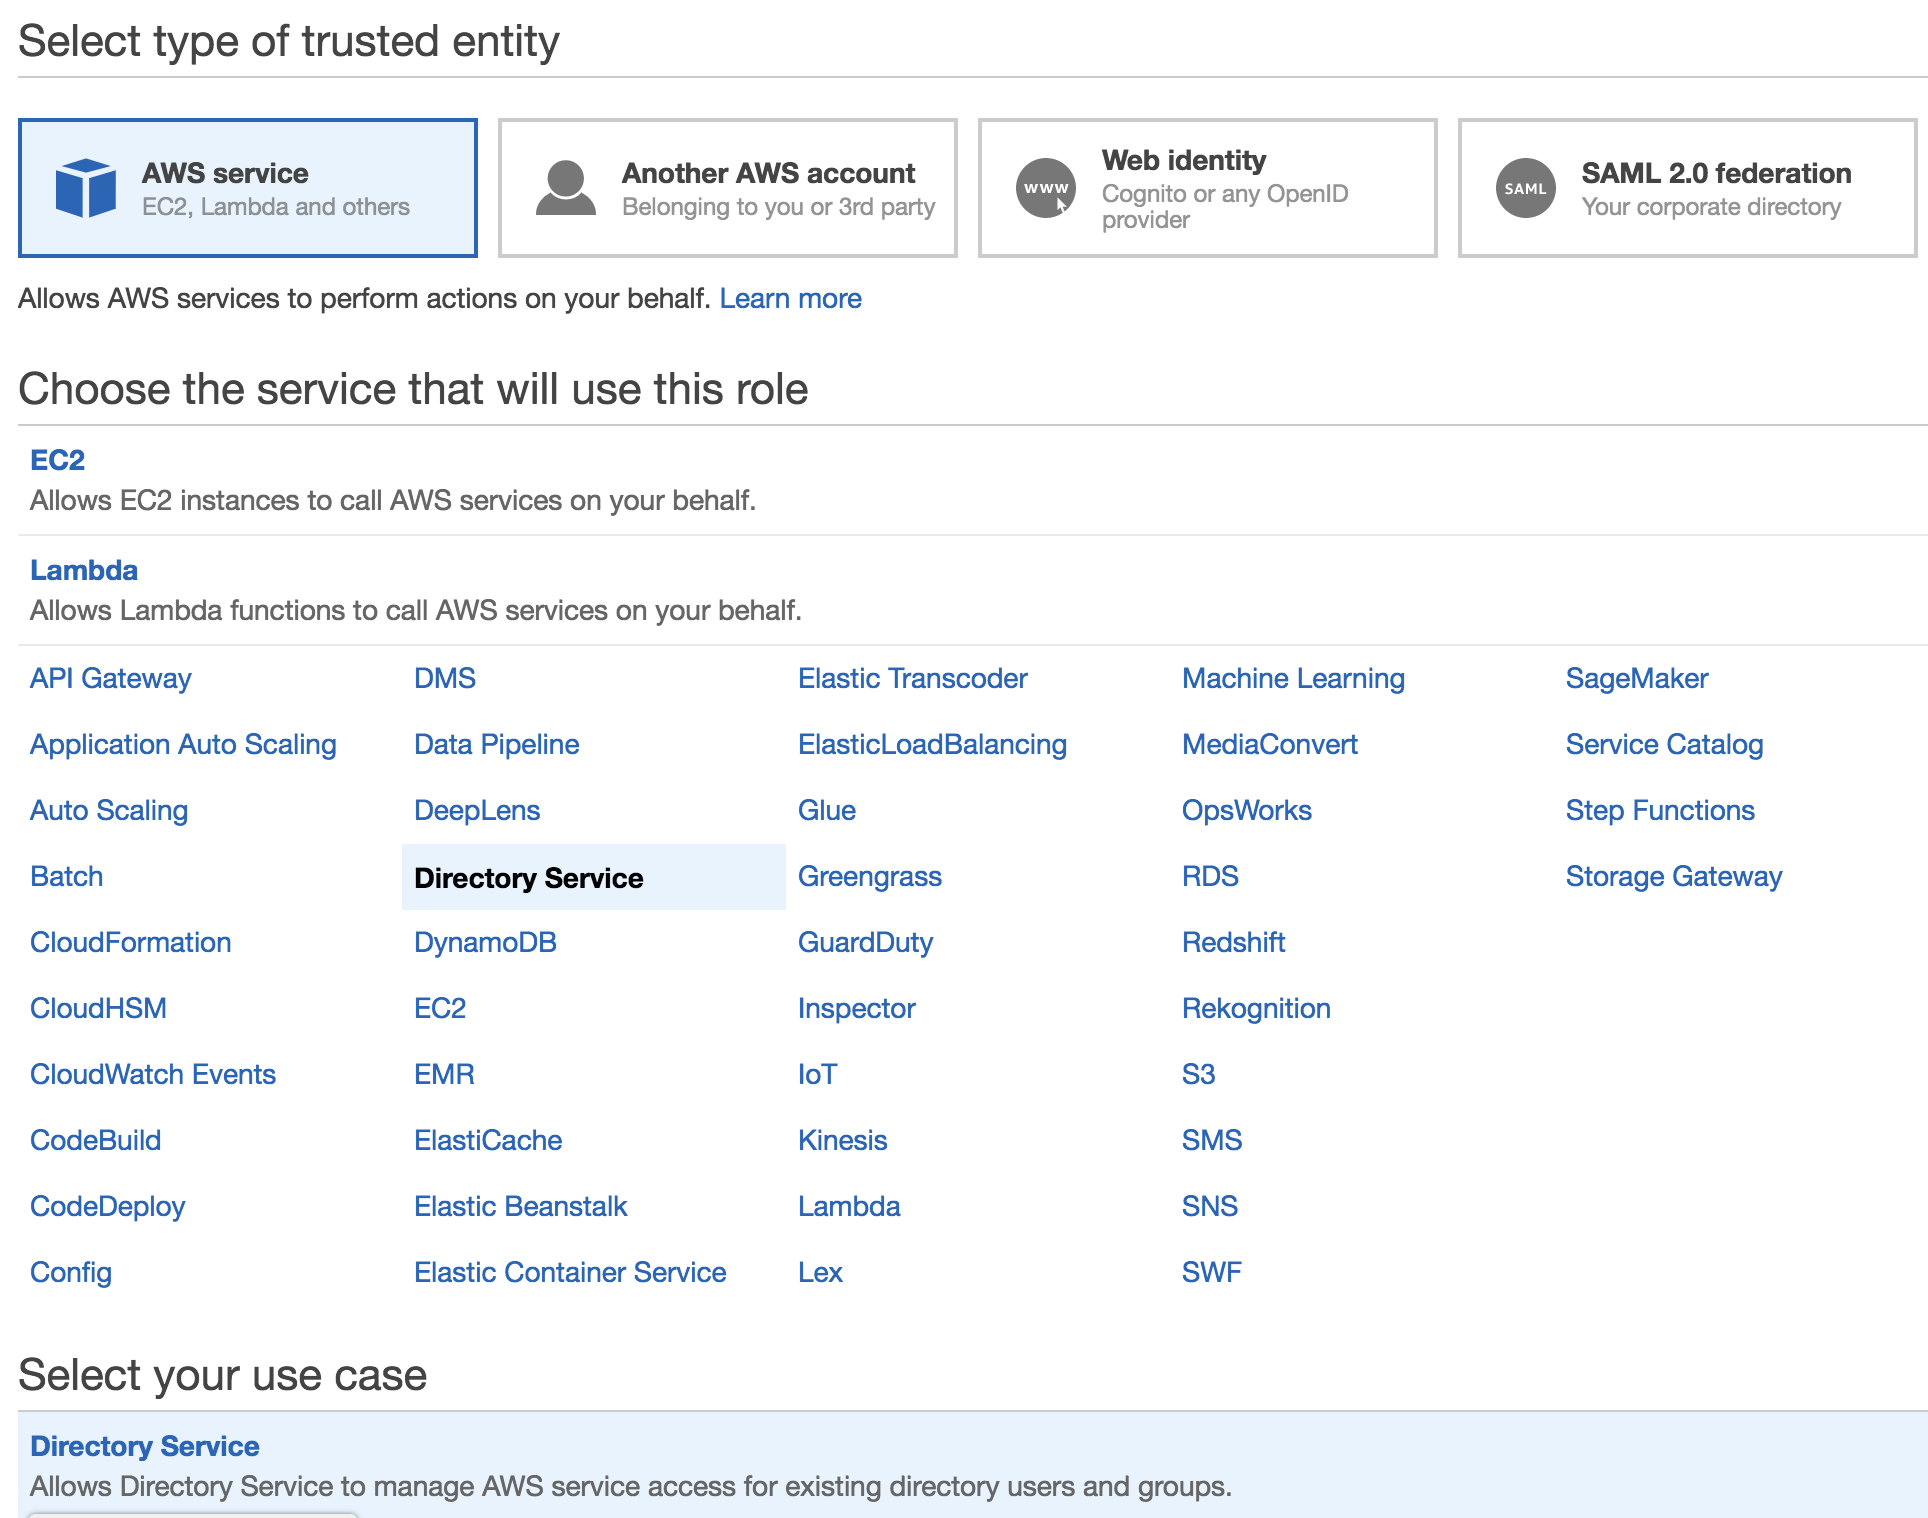Click the SAML federation circle icon
The width and height of the screenshot is (1928, 1518).
click(x=1525, y=188)
